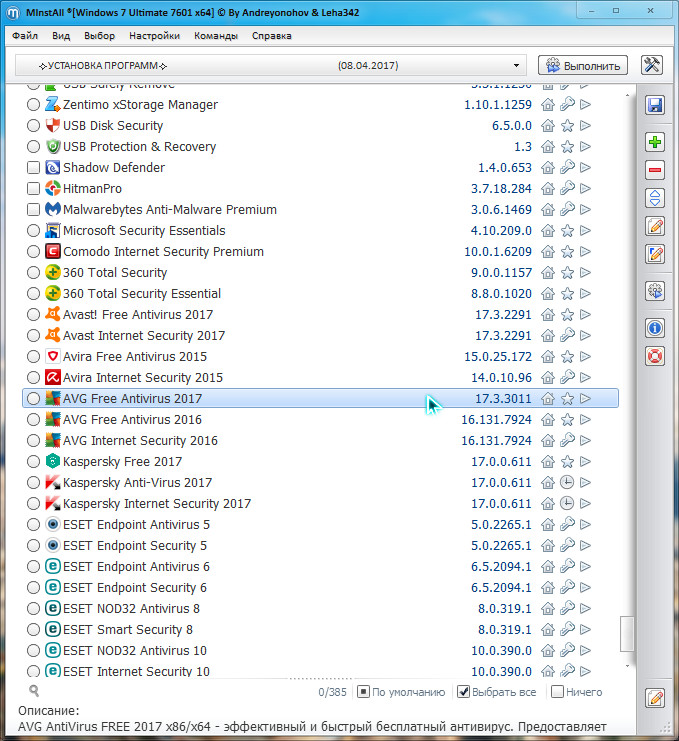Select the Kaspersky Free 2017 radio button
Viewport: 679px width, 741px height.
[x=33, y=461]
